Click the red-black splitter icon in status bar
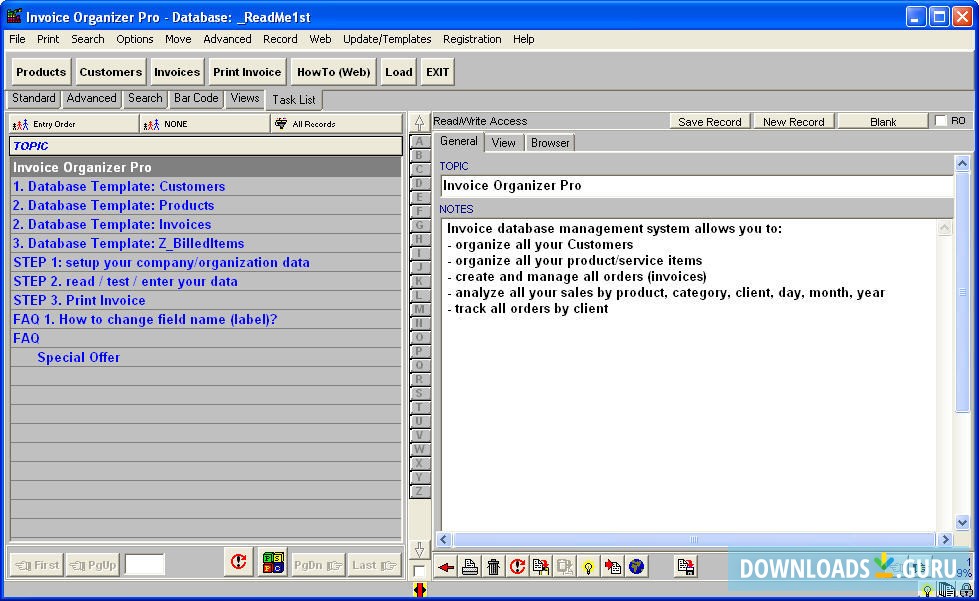979x601 pixels. click(x=420, y=590)
